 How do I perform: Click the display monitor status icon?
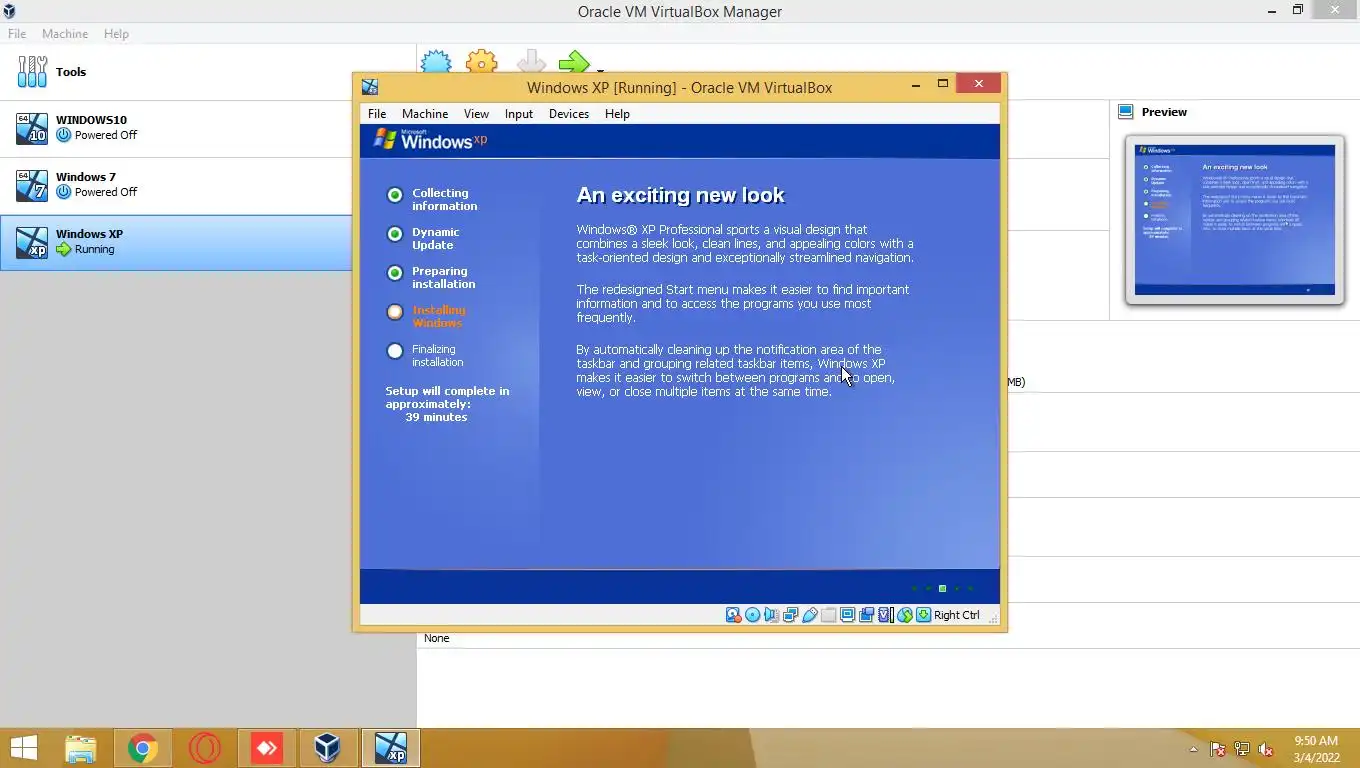847,615
